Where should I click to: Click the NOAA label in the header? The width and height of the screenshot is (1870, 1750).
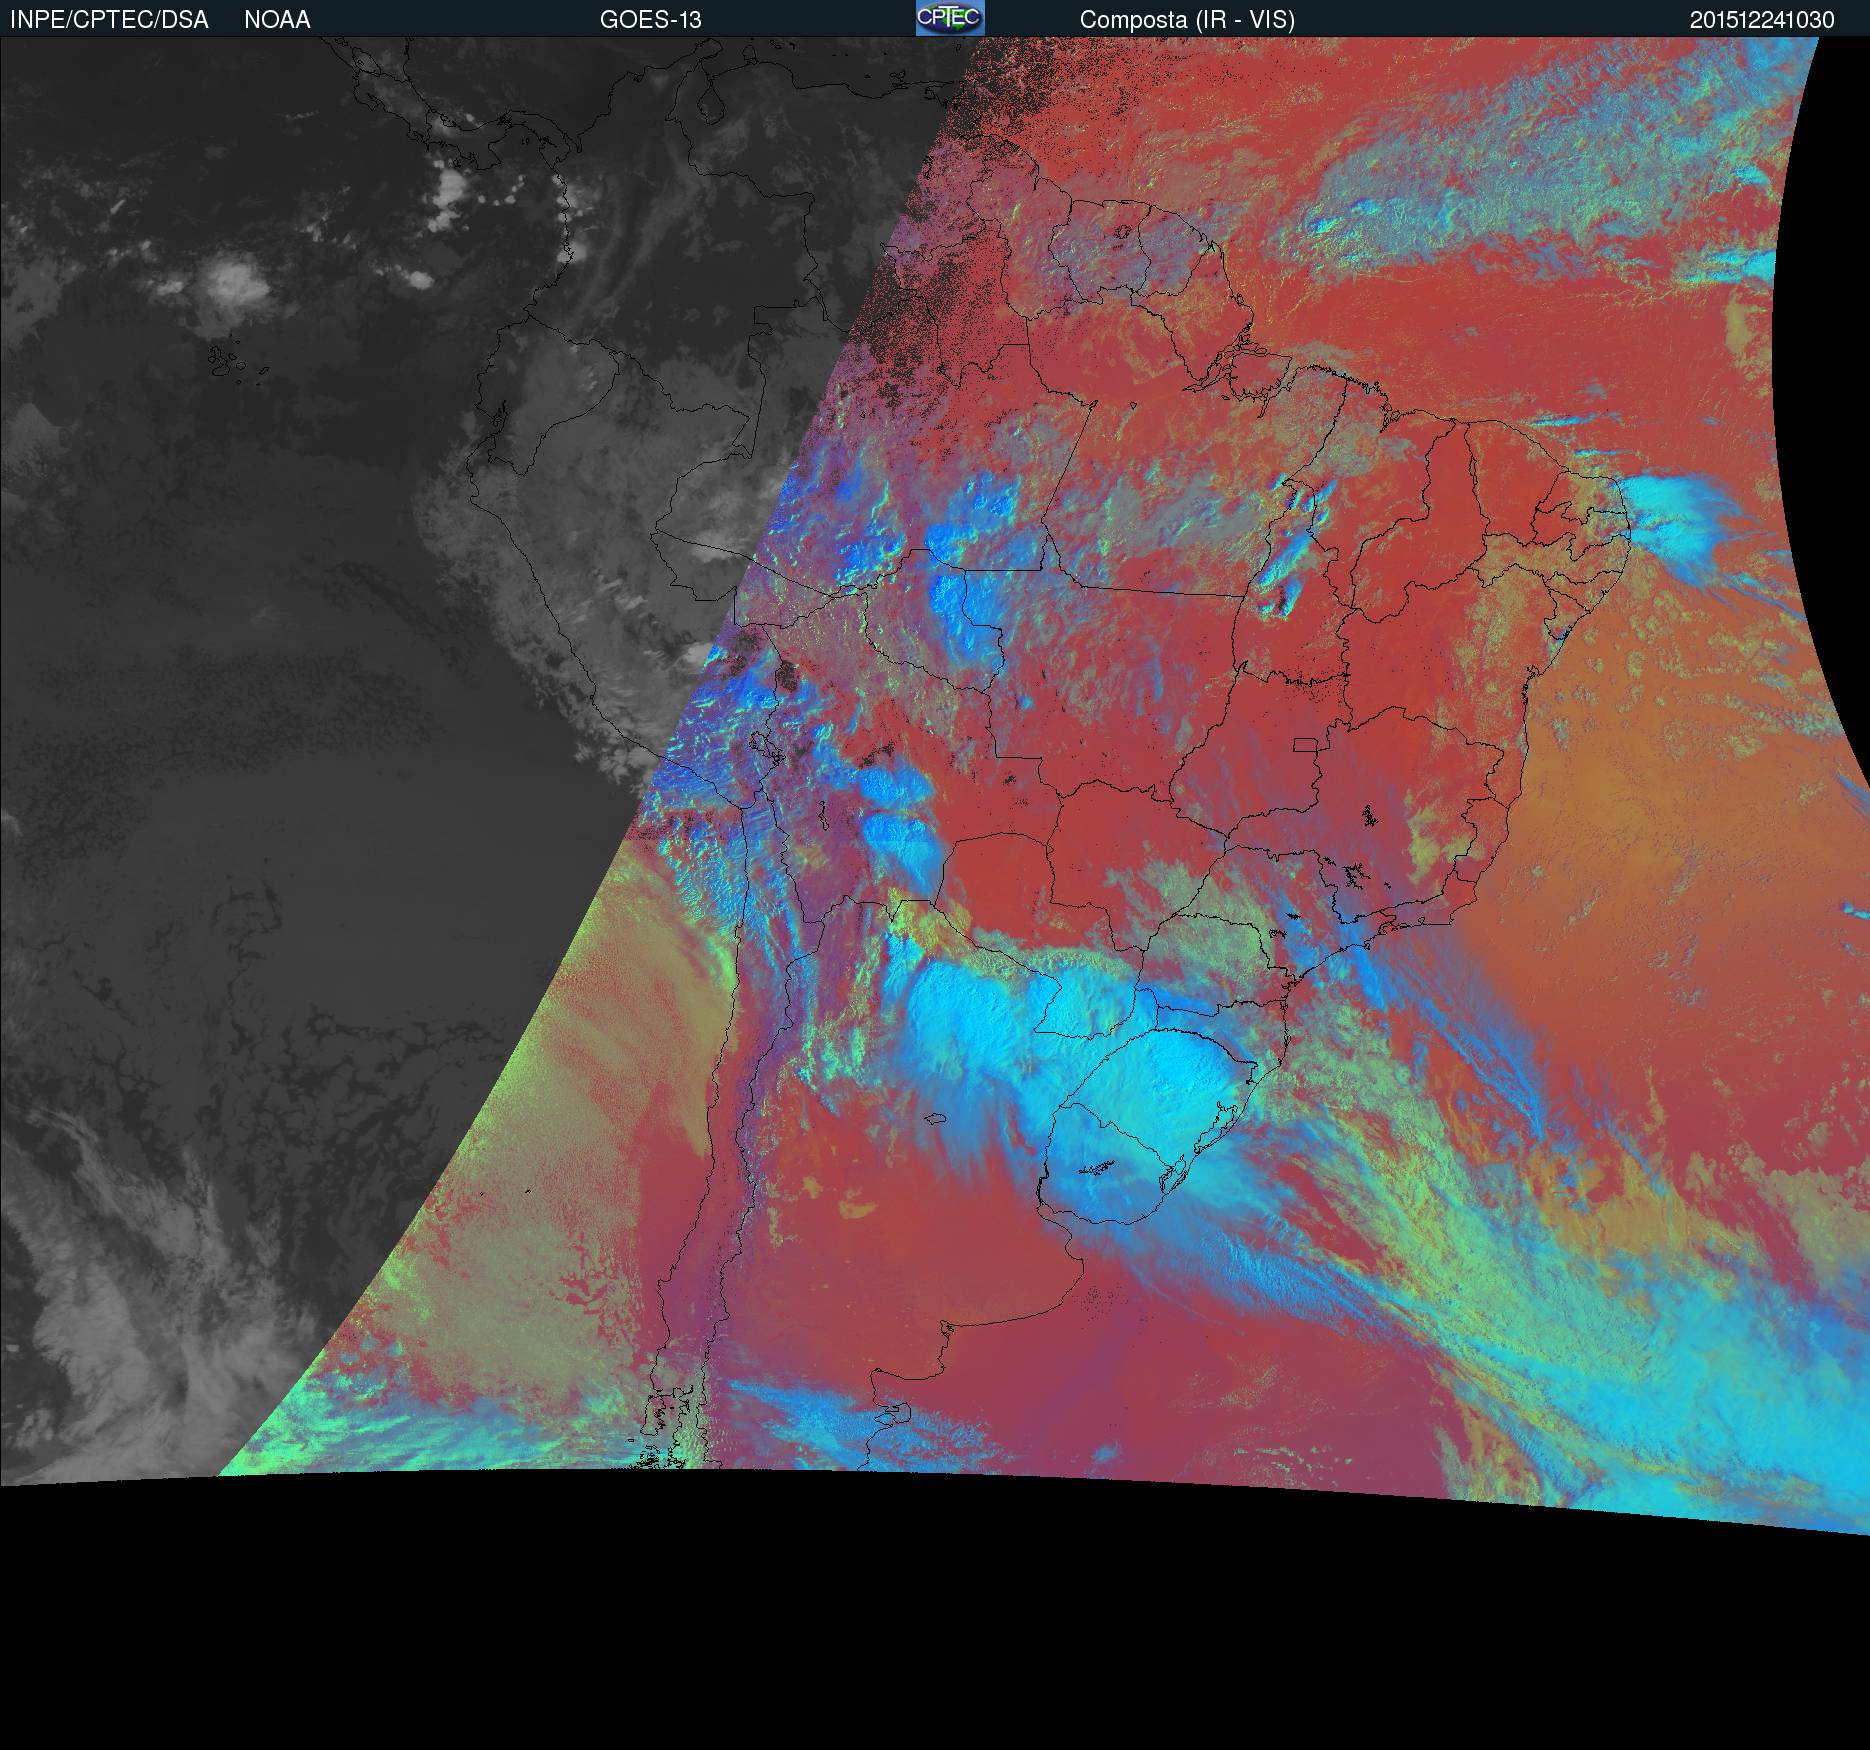[x=277, y=20]
